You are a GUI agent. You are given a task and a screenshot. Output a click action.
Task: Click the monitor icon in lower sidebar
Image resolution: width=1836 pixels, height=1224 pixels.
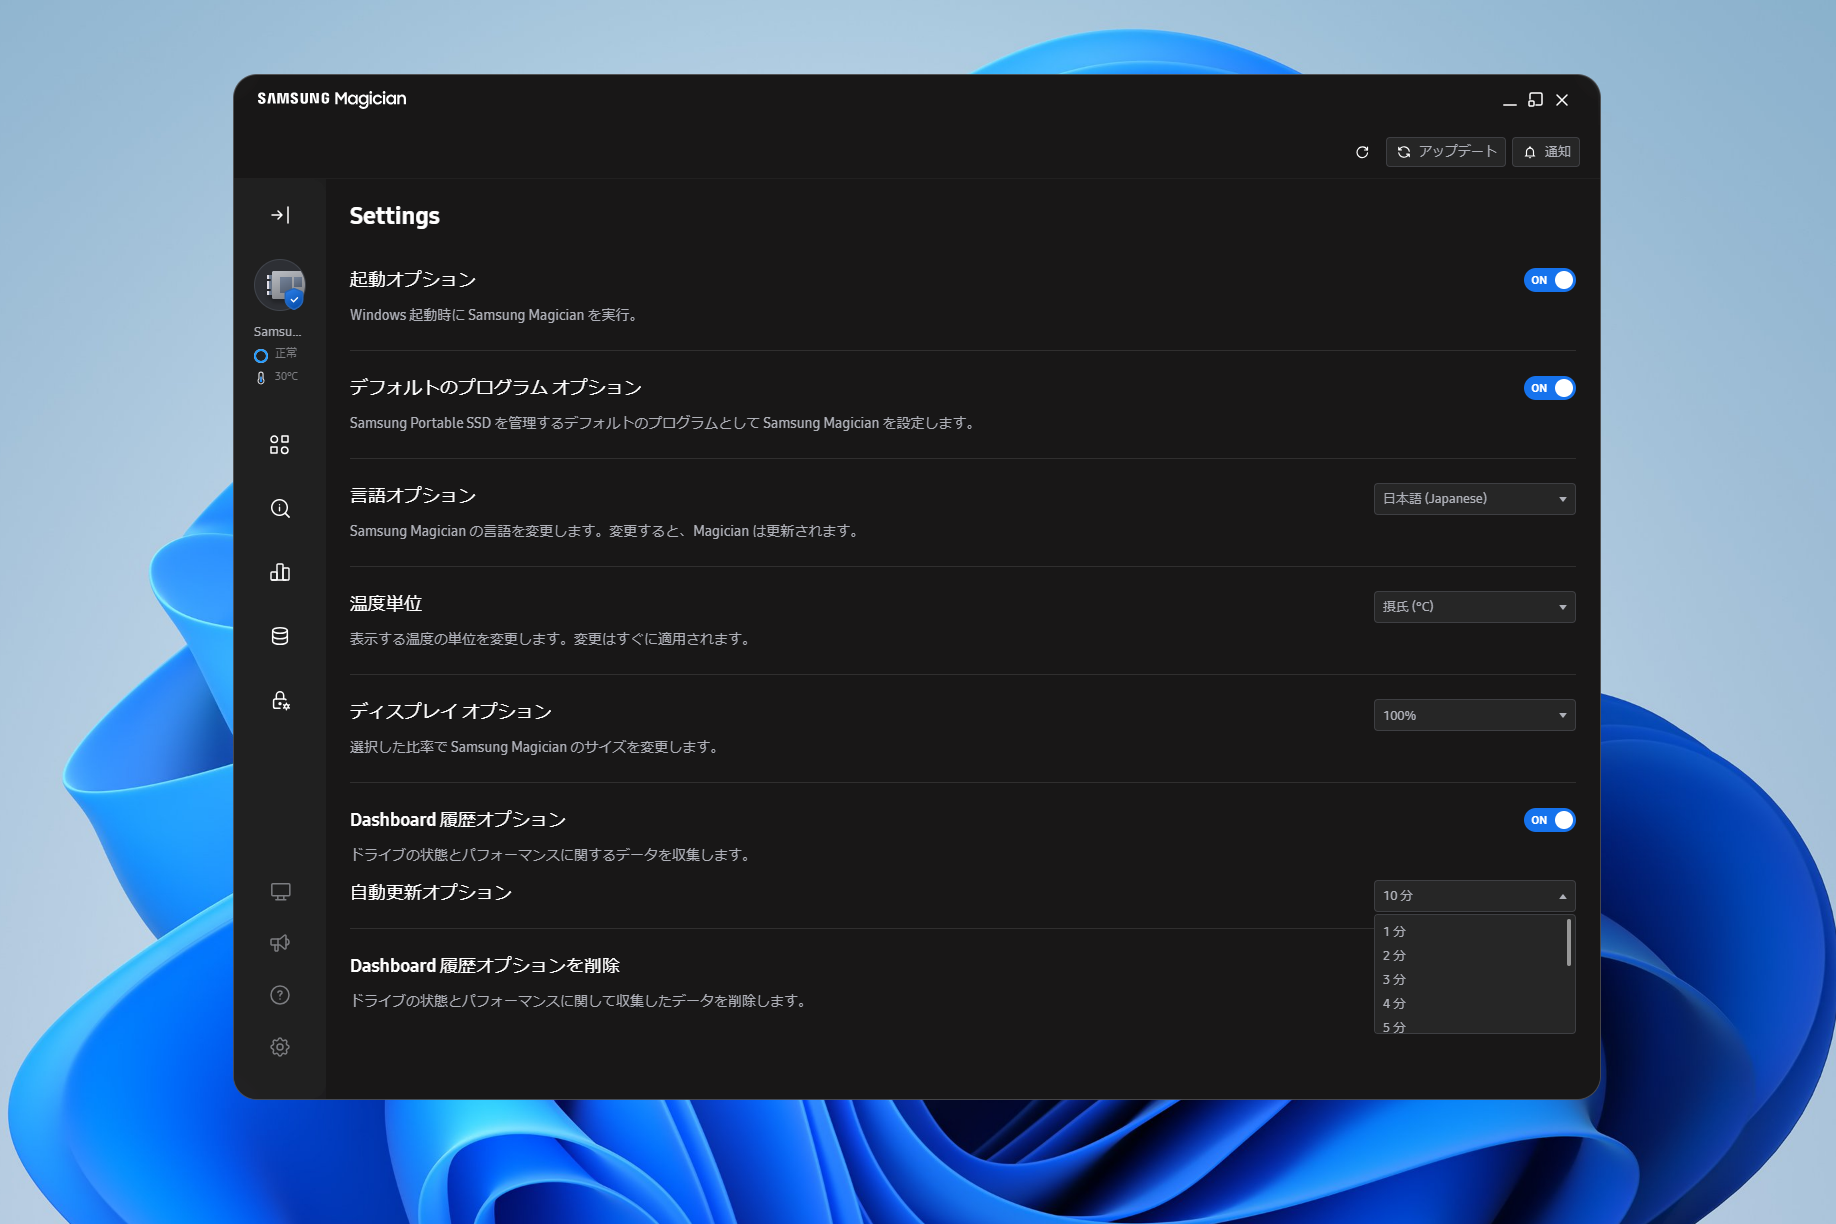click(x=280, y=891)
